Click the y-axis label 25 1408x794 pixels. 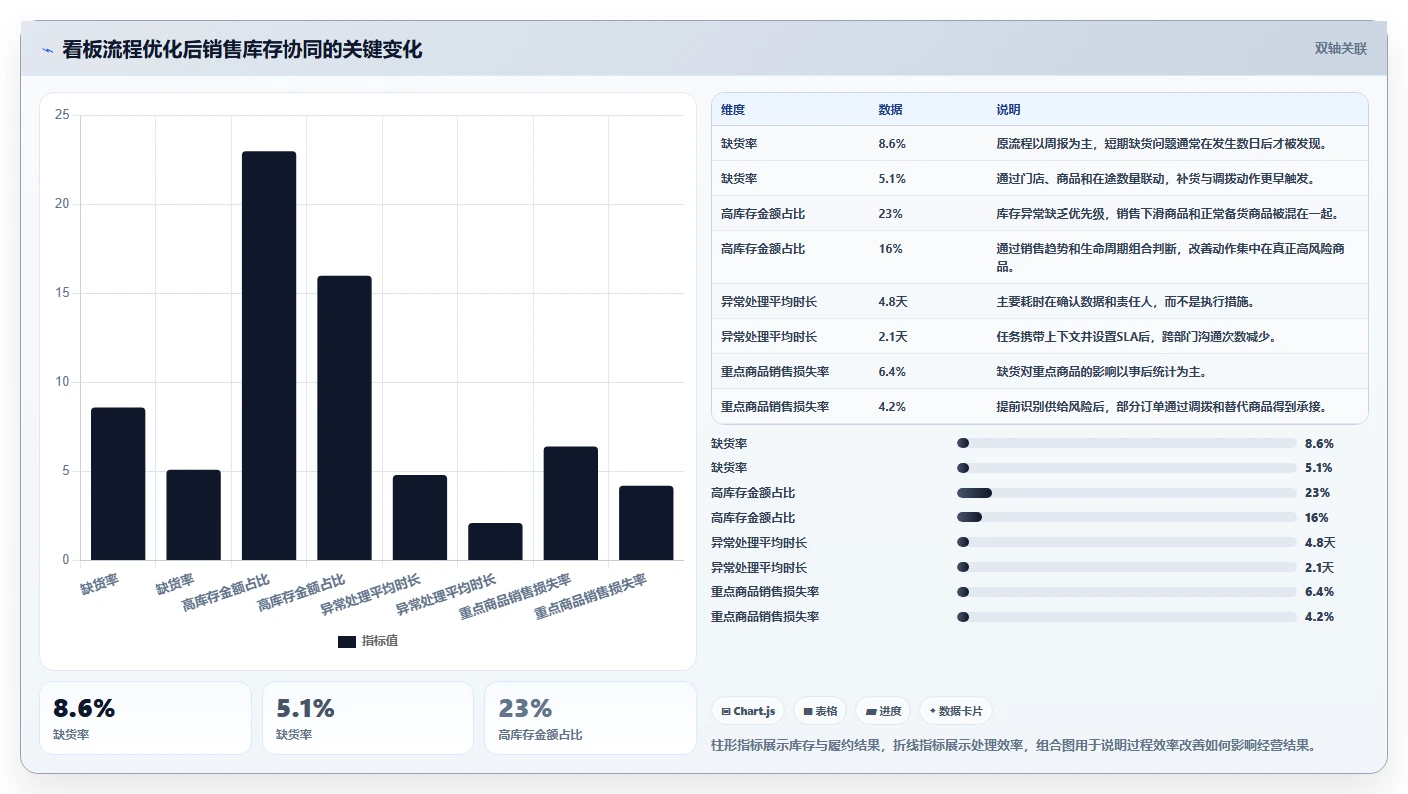point(62,115)
